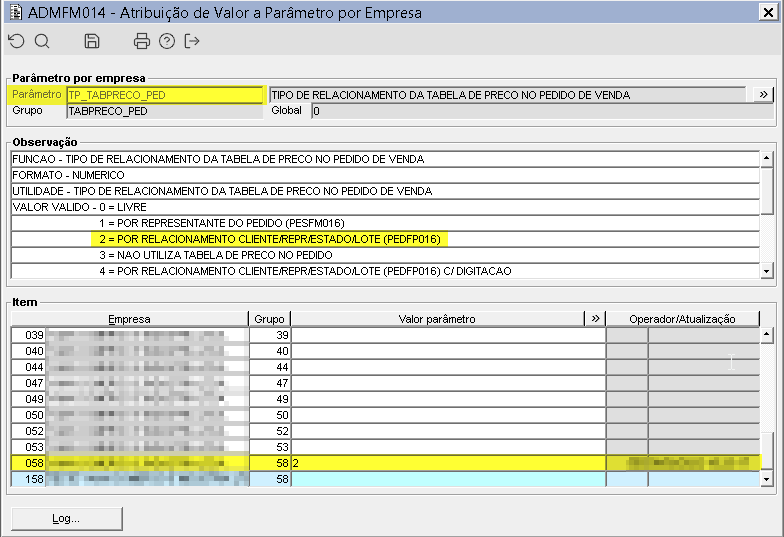Select observation line 'FORMATO - NUMERICO'
This screenshot has width=784, height=537.
pos(385,175)
